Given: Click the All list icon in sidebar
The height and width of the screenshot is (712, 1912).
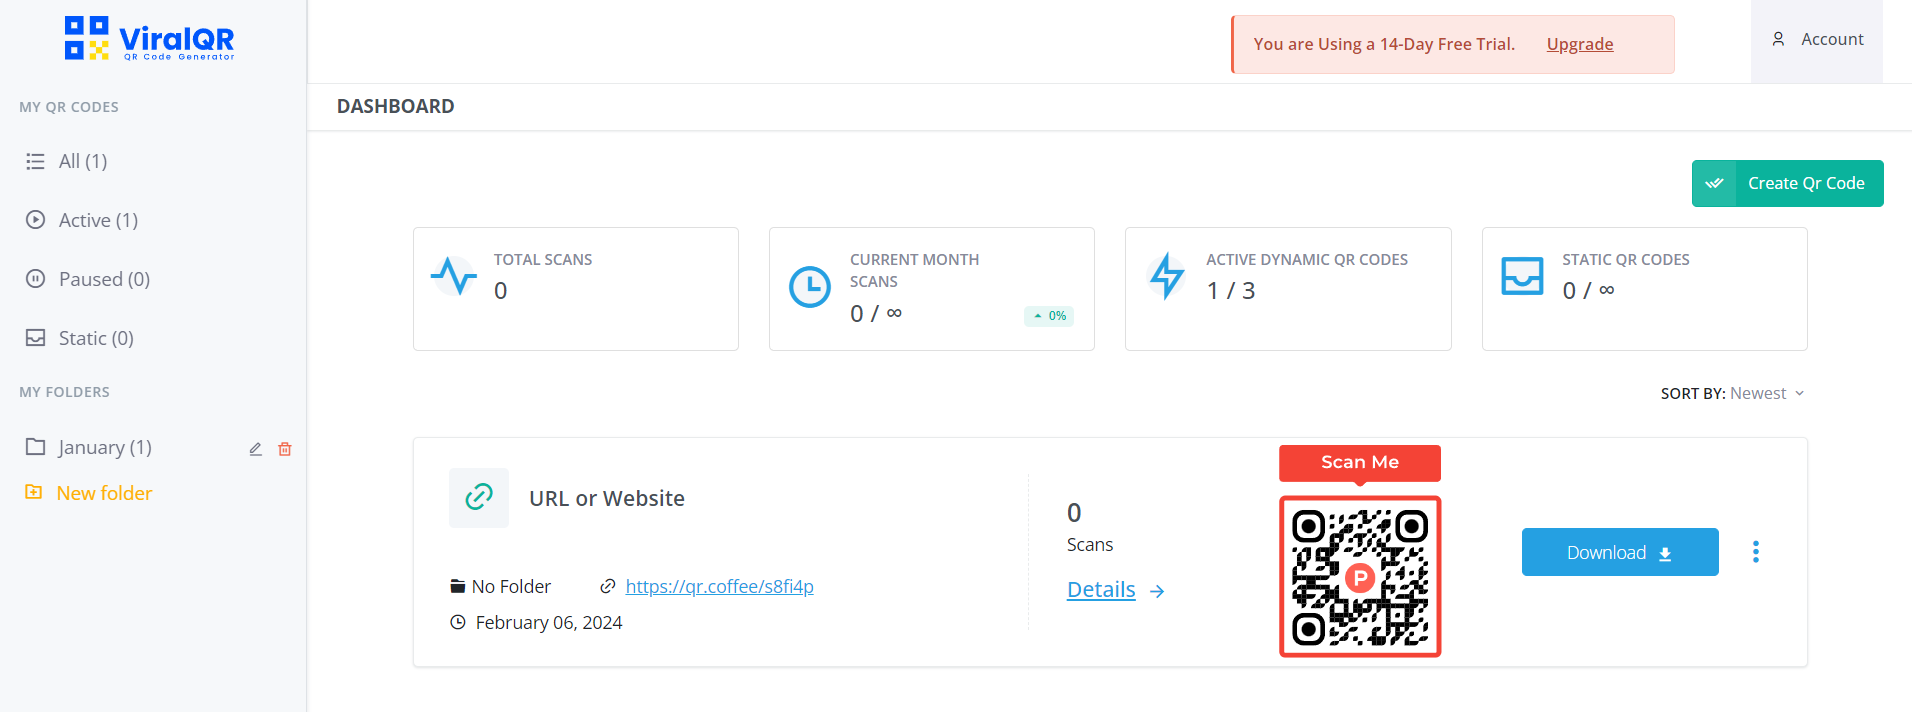Looking at the screenshot, I should point(35,161).
